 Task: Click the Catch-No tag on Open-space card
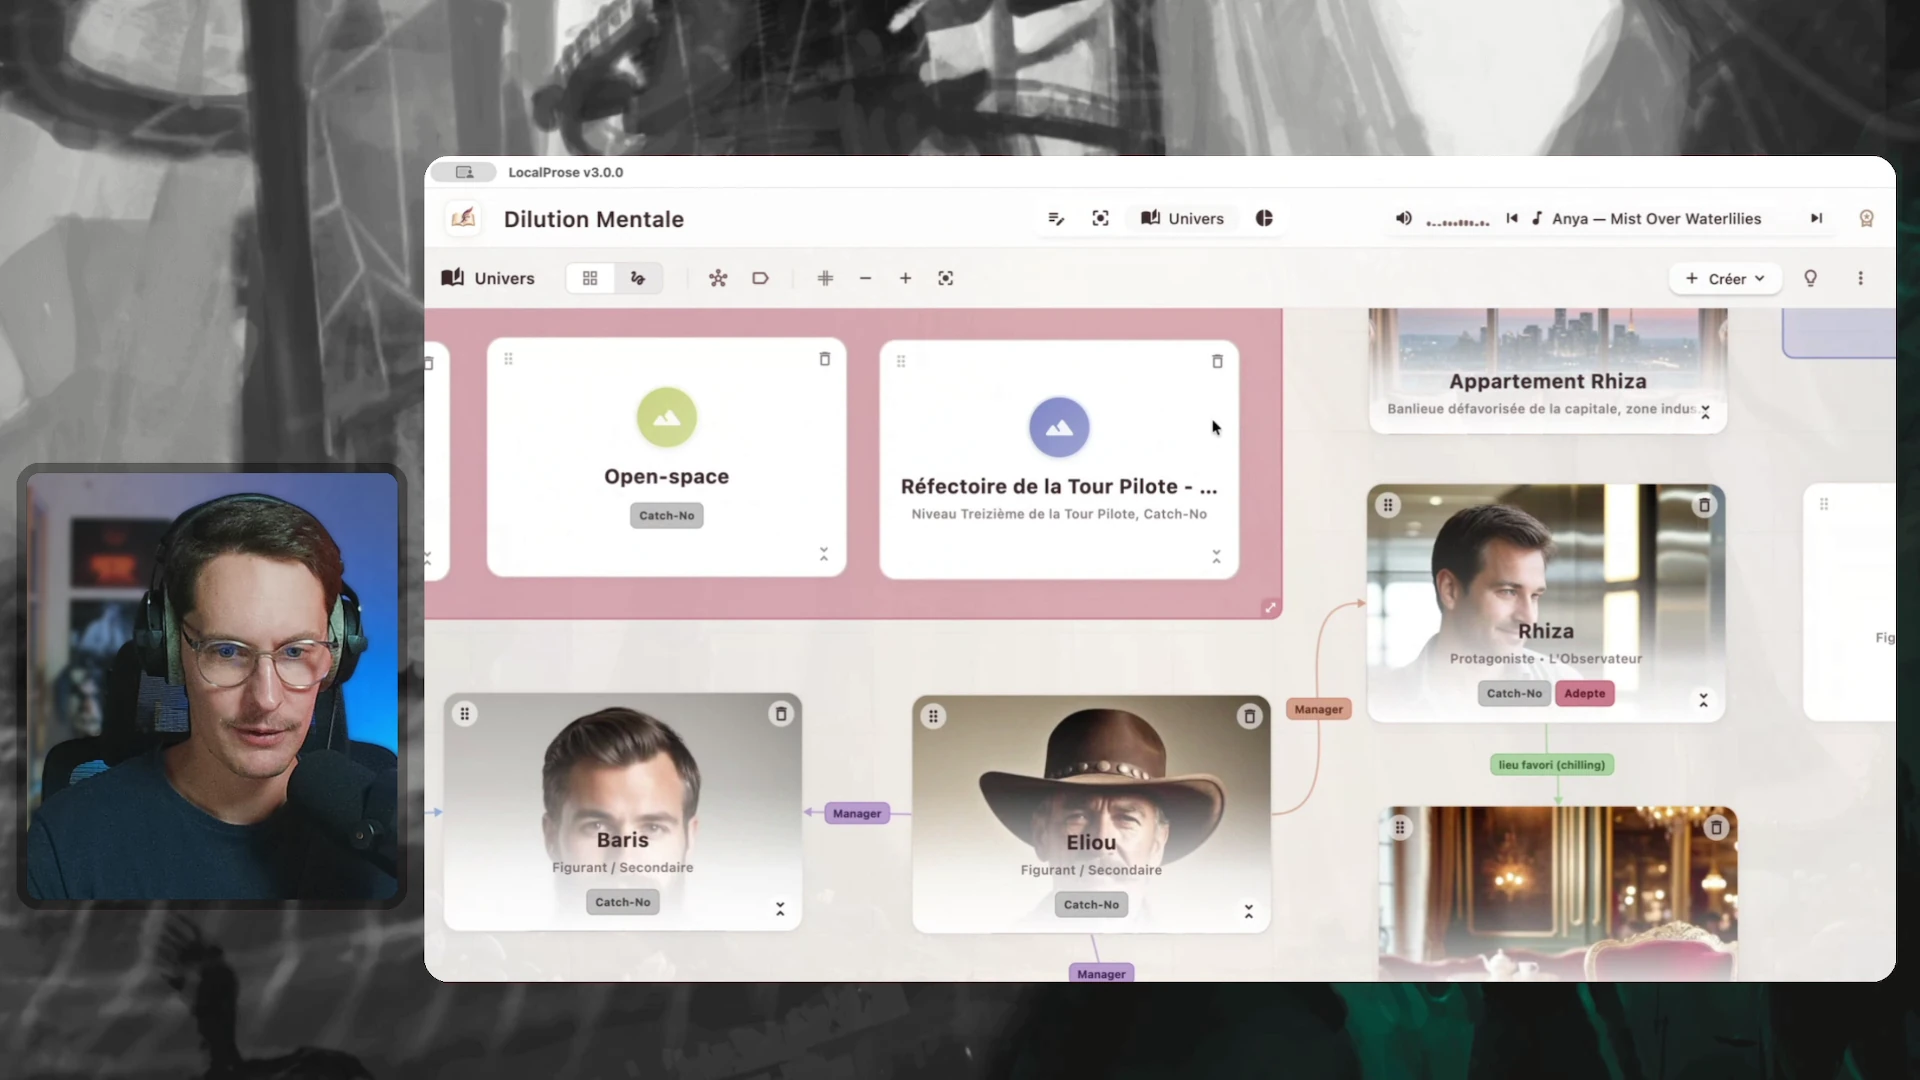click(x=666, y=516)
